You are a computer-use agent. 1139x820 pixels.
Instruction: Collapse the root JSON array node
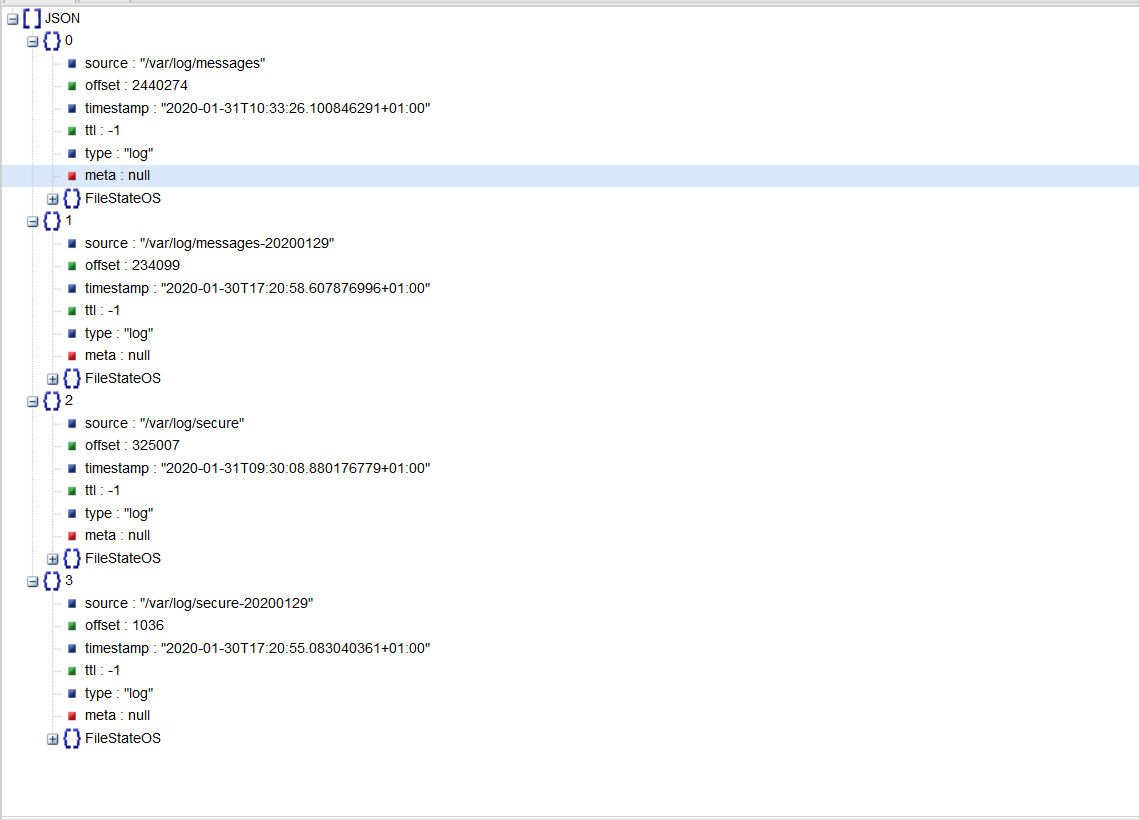click(x=12, y=18)
